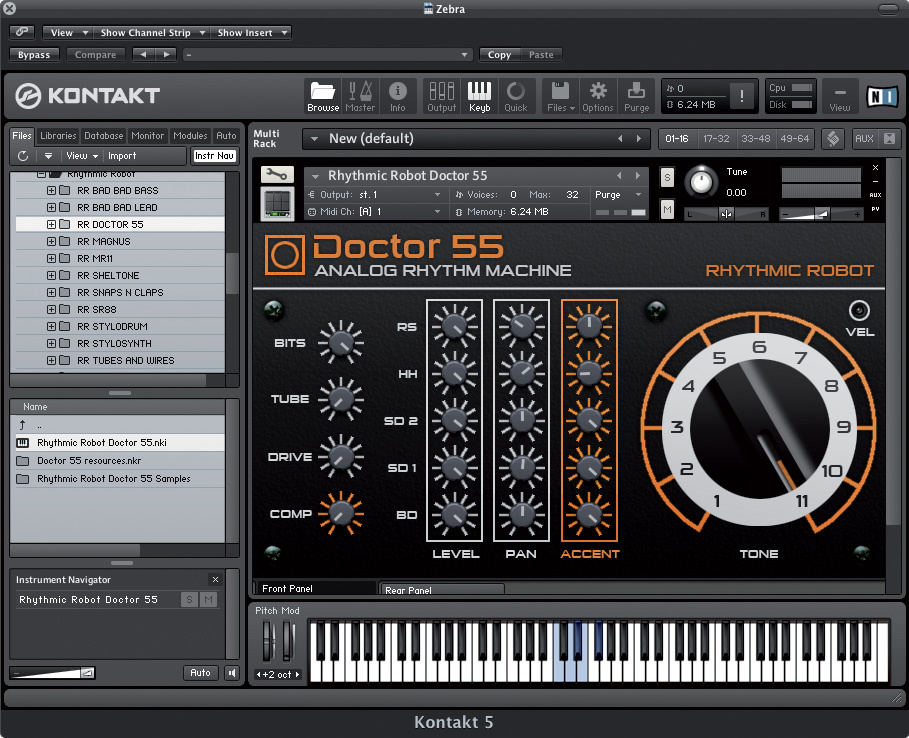Toggle the Bypass button
The width and height of the screenshot is (909, 738).
coord(34,54)
